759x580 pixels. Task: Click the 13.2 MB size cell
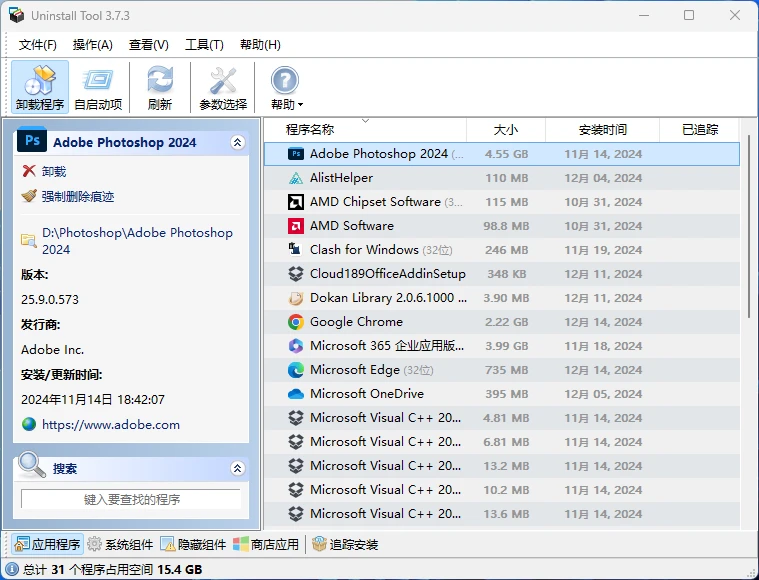click(506, 466)
